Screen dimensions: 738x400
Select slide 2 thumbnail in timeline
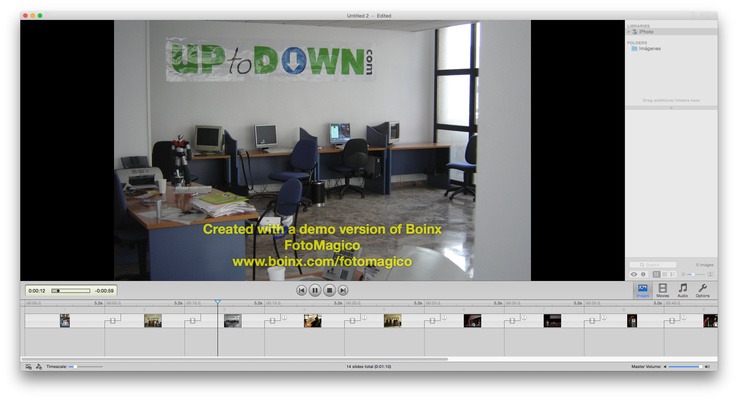pyautogui.click(x=153, y=320)
